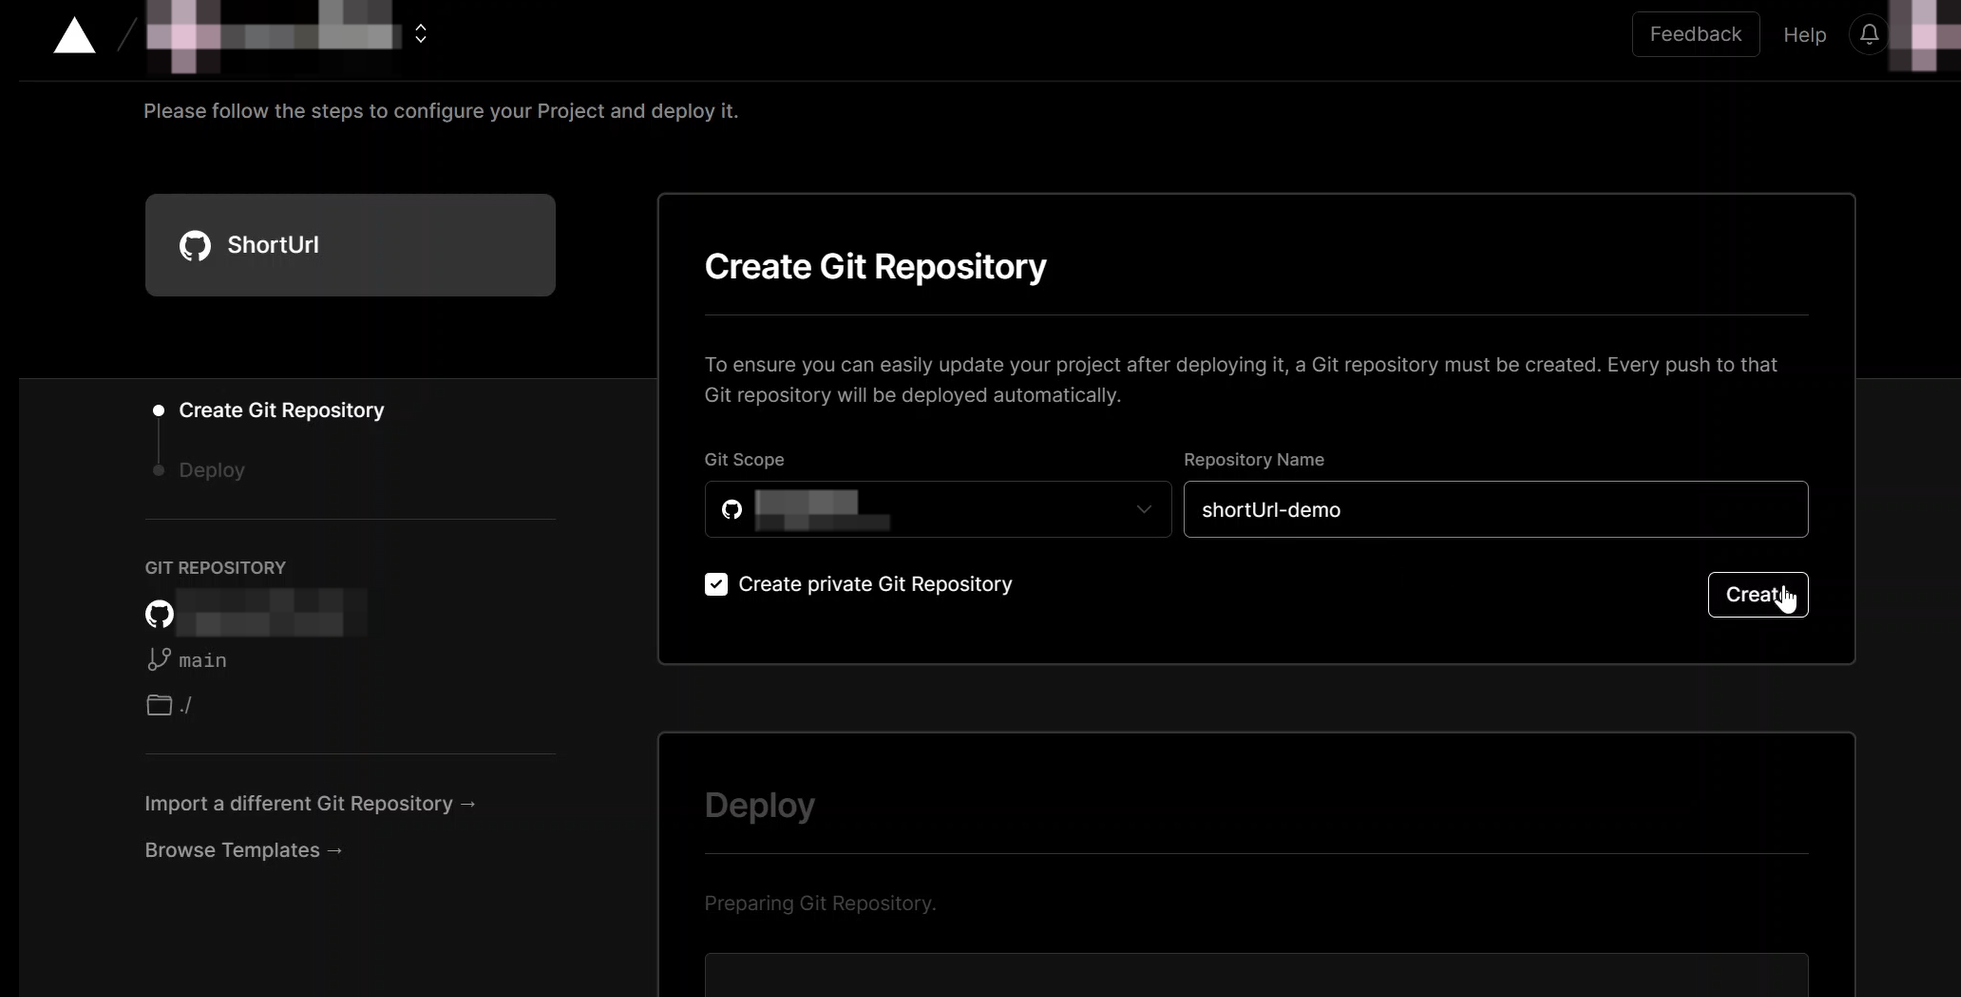The image size is (1961, 997).
Task: Click the Repository Name label
Action: click(1253, 460)
